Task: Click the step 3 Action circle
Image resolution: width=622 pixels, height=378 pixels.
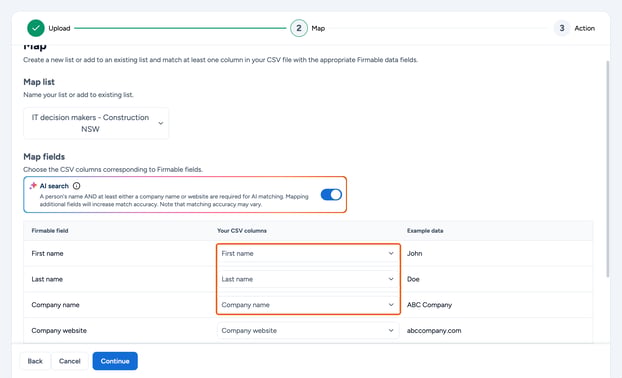Action: pos(562,28)
